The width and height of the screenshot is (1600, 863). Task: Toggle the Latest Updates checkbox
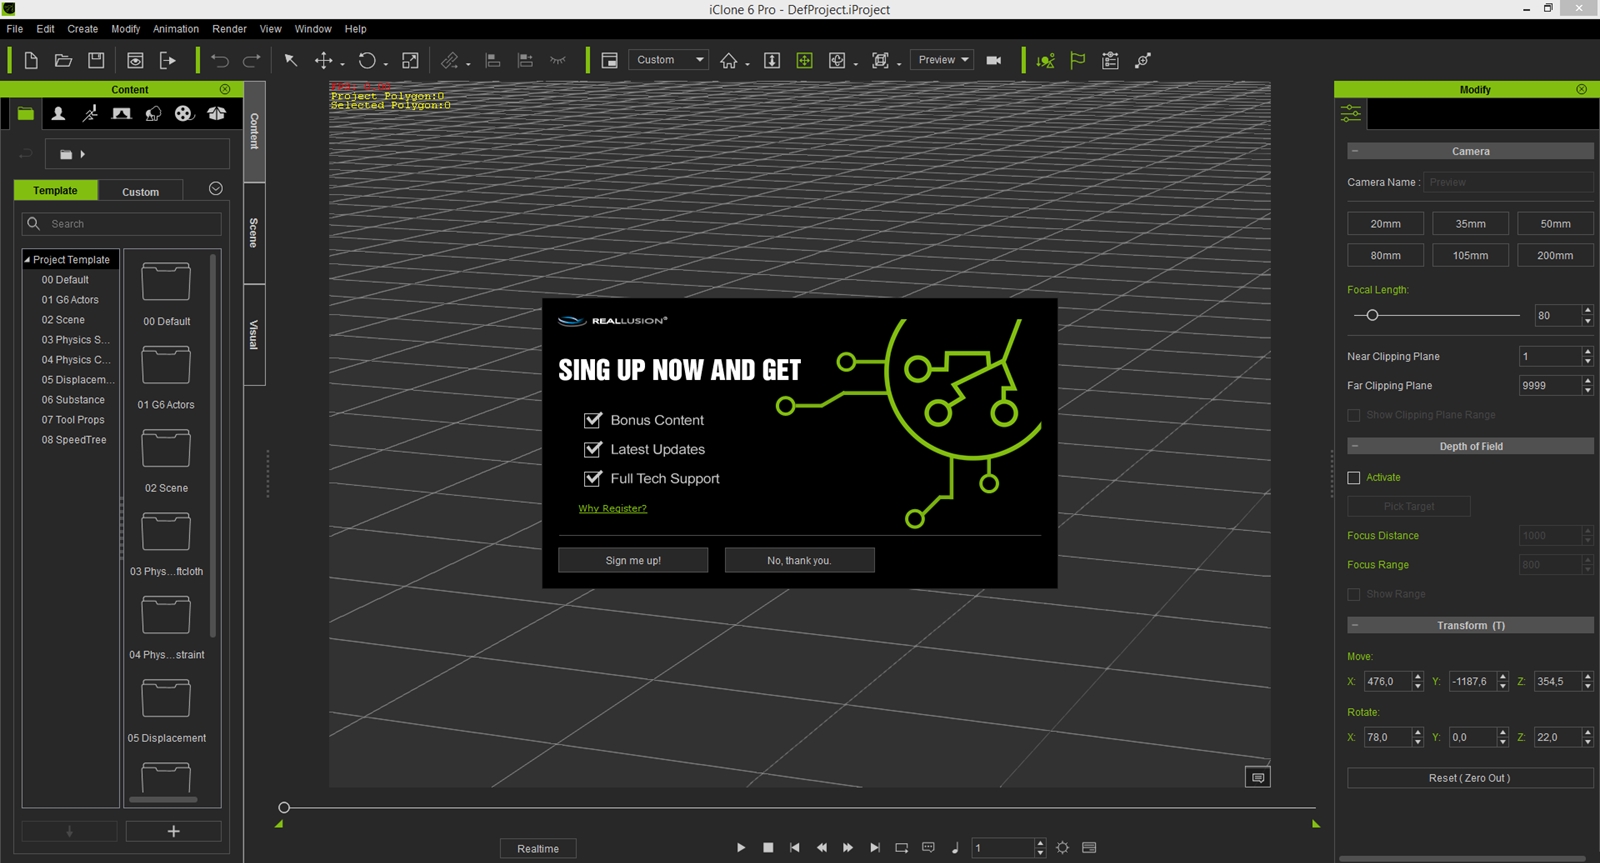click(593, 449)
